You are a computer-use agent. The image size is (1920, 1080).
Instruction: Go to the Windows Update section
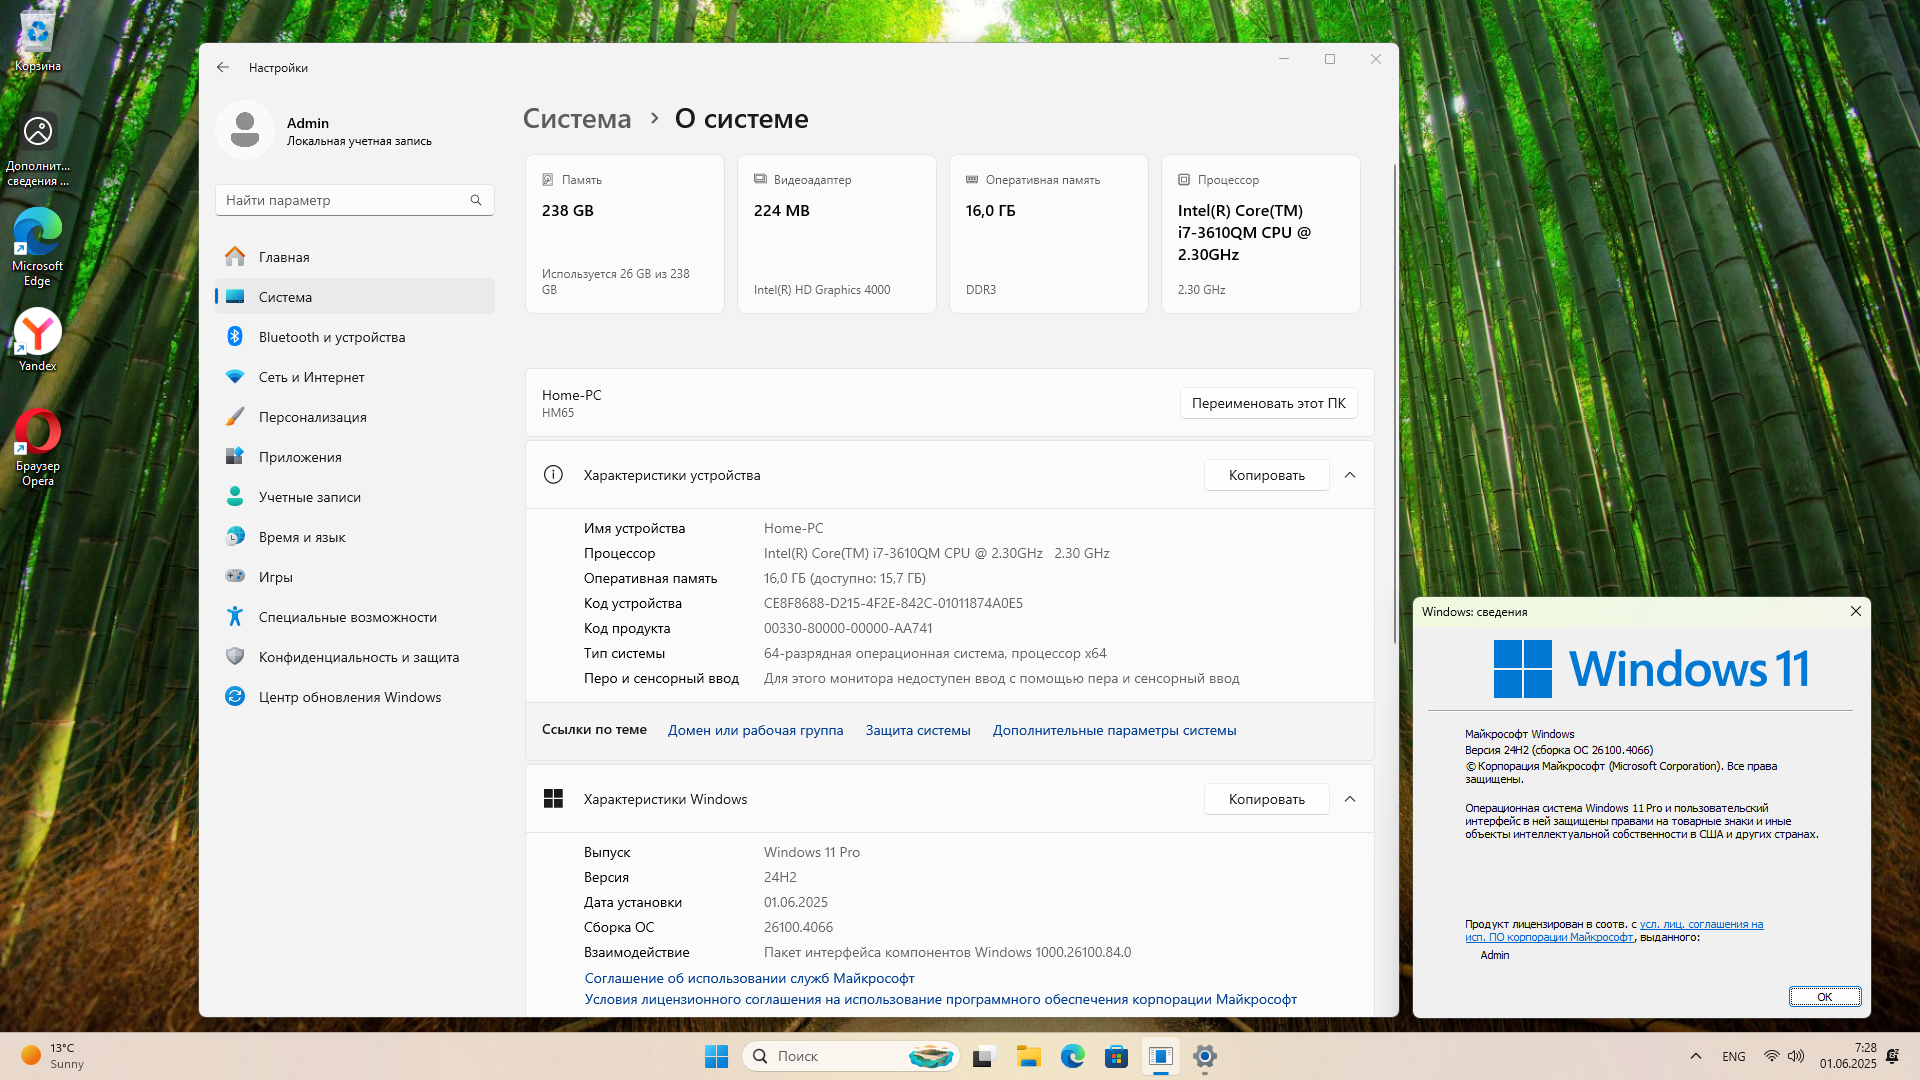click(349, 697)
